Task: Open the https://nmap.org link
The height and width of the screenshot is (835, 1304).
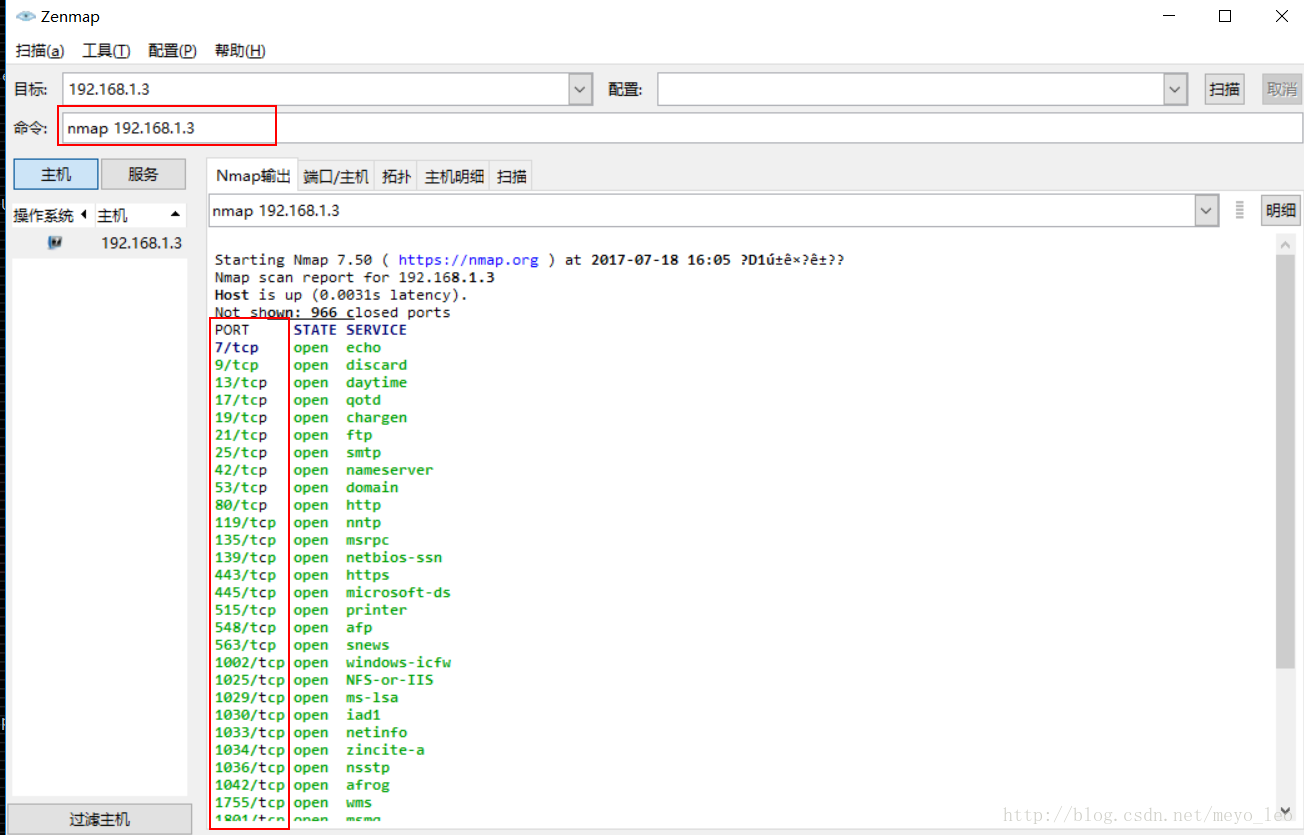Action: click(468, 260)
